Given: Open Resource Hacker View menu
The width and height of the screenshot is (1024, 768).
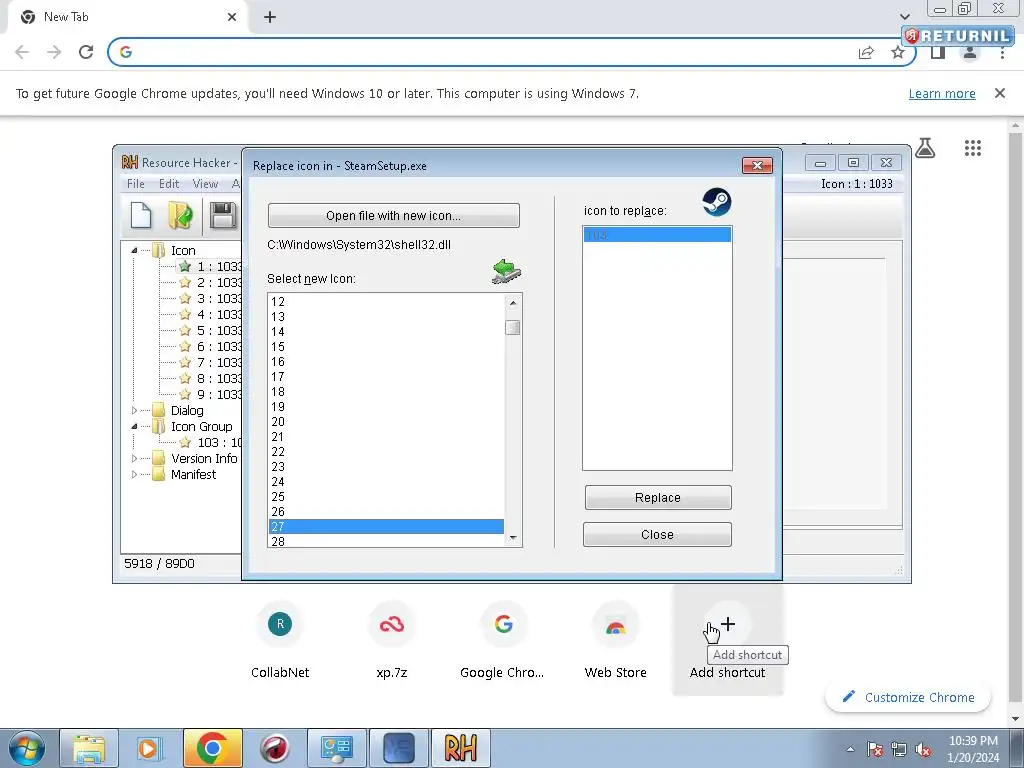Looking at the screenshot, I should coord(205,184).
